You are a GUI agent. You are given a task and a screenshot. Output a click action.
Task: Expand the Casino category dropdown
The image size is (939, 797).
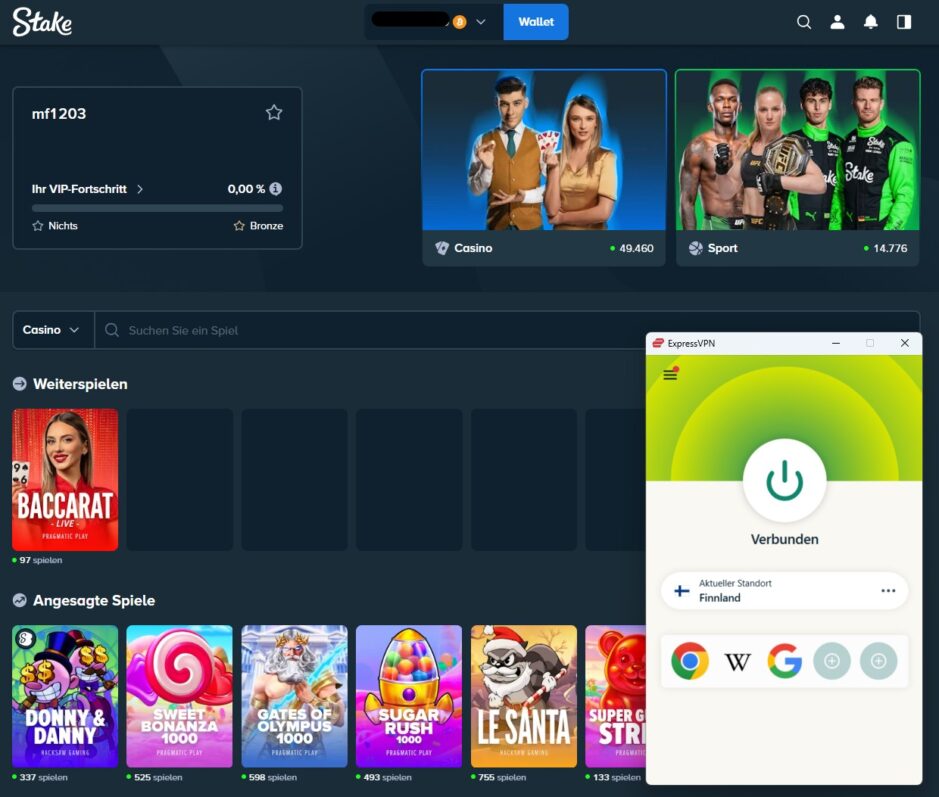[53, 330]
